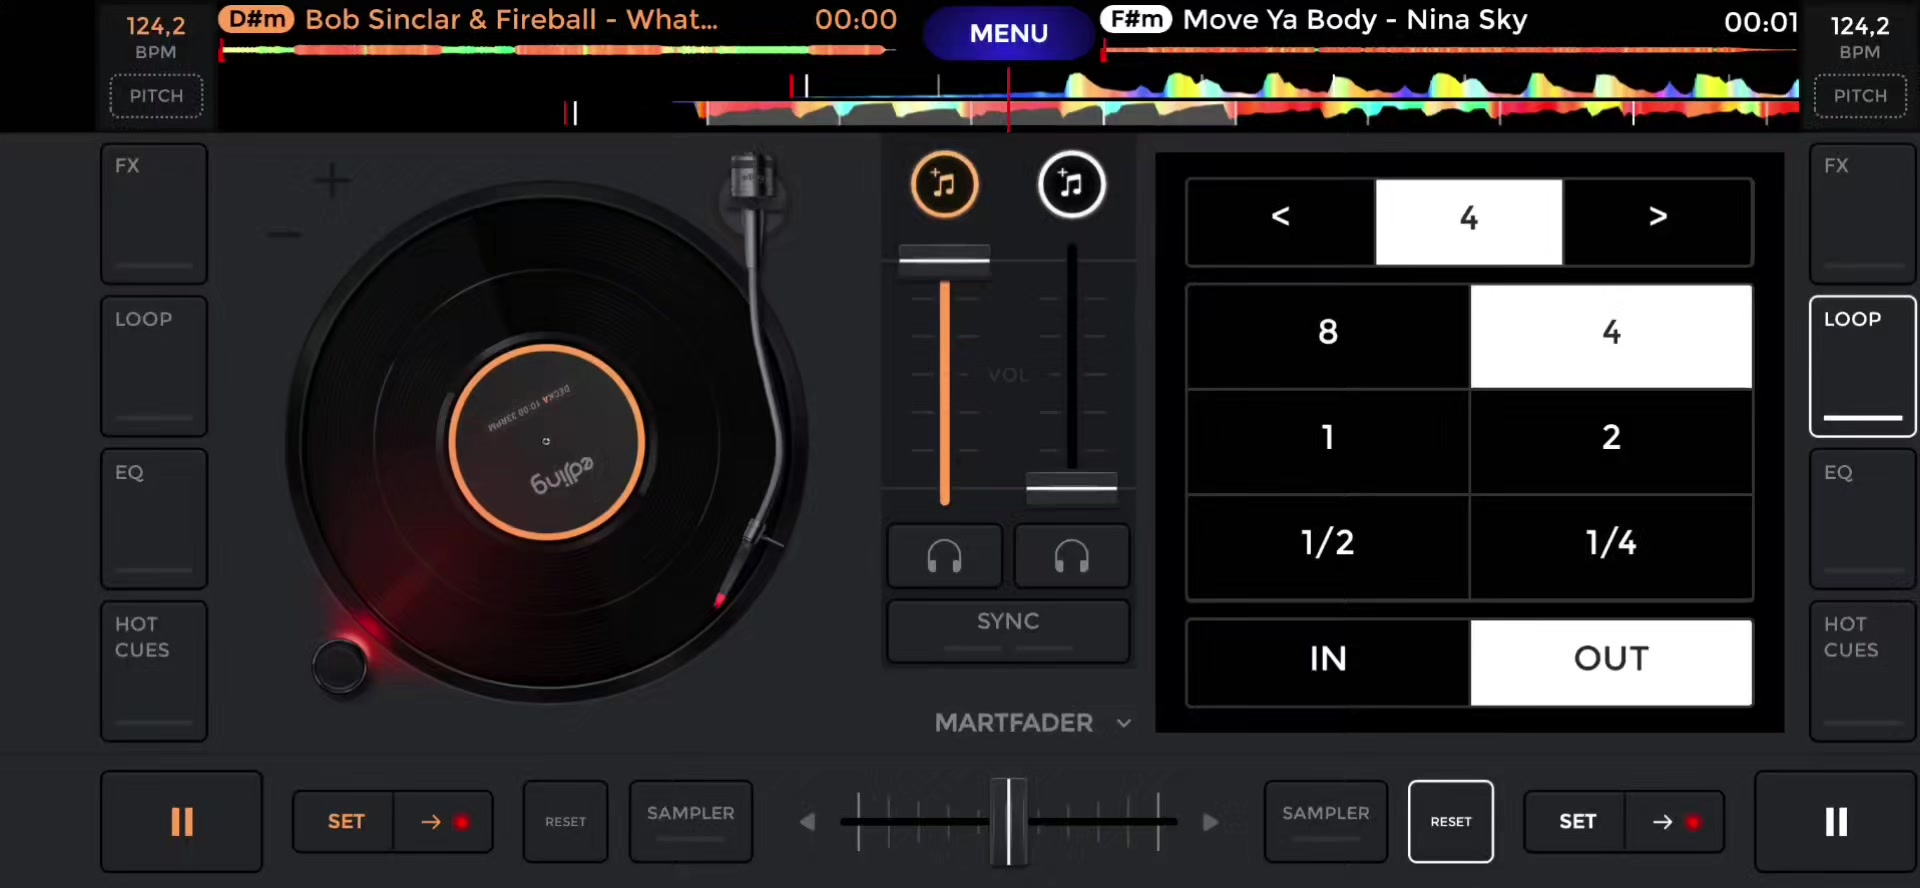The width and height of the screenshot is (1920, 888).
Task: Expand the MARTFADER dropdown
Action: [x=1124, y=723]
